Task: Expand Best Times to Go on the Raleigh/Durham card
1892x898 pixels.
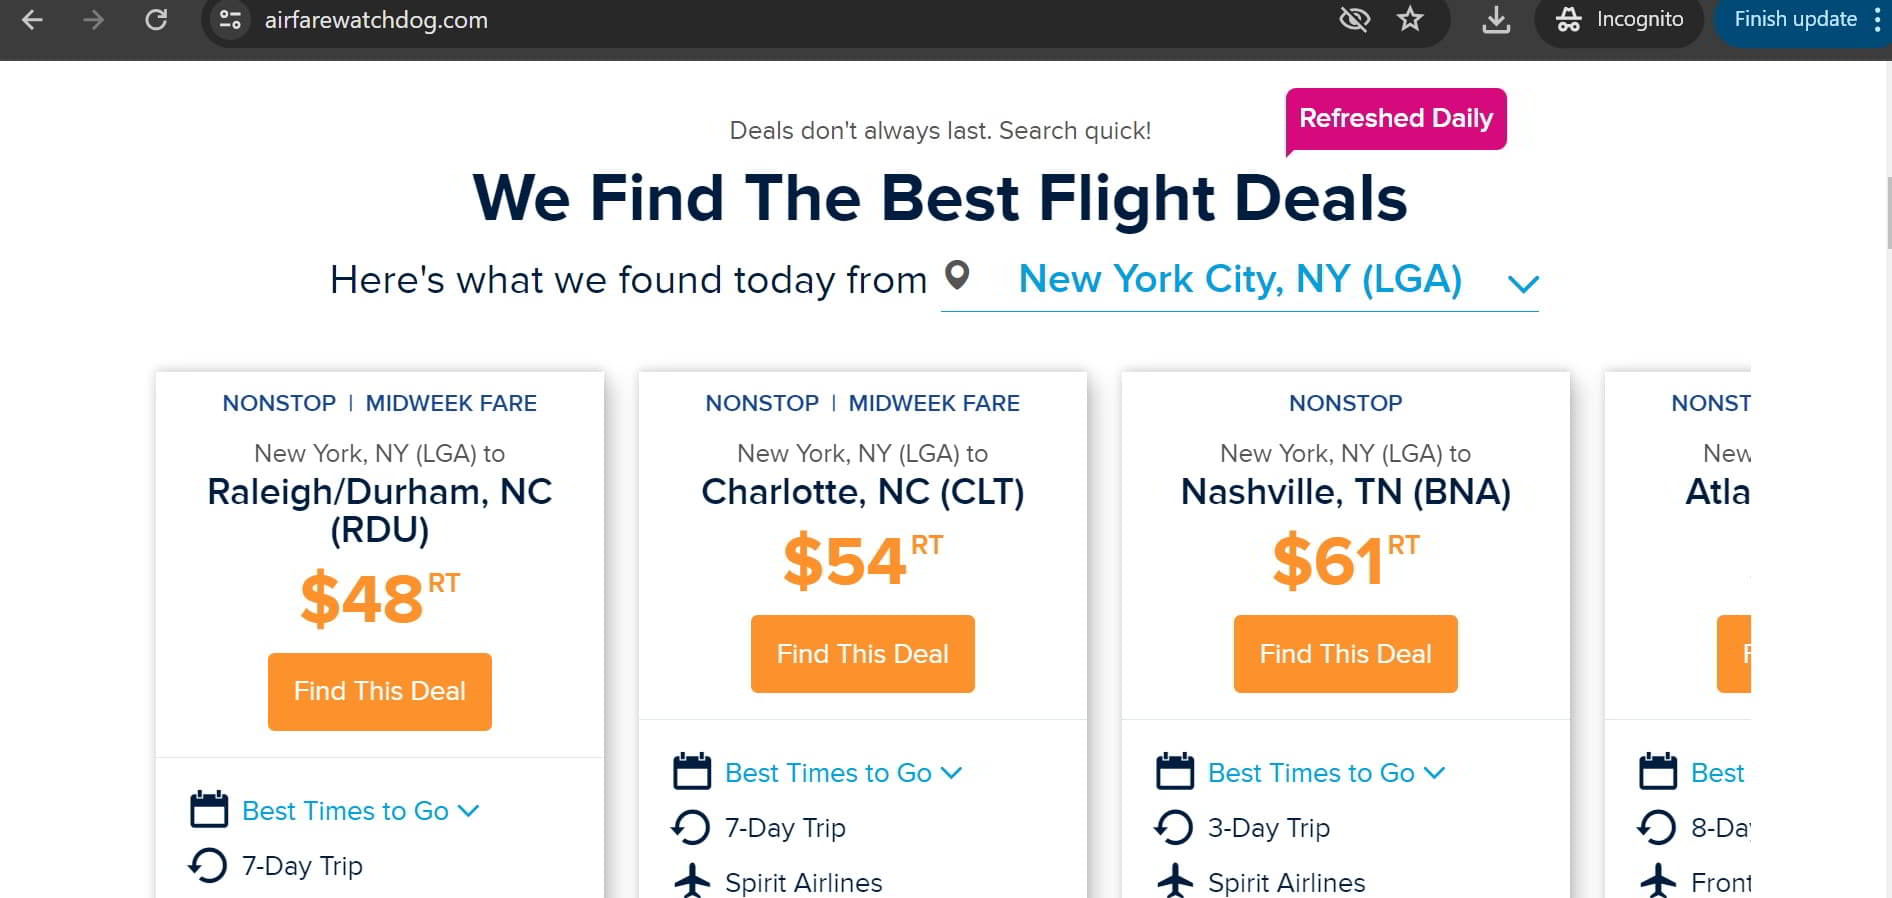Action: point(345,811)
